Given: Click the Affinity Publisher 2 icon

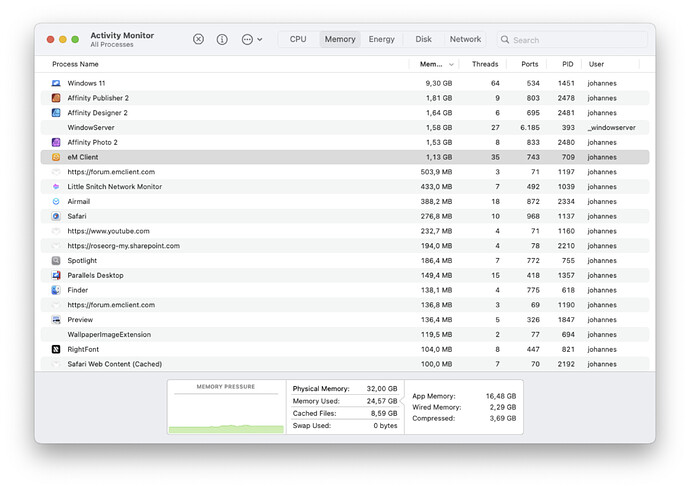Looking at the screenshot, I should 56,98.
